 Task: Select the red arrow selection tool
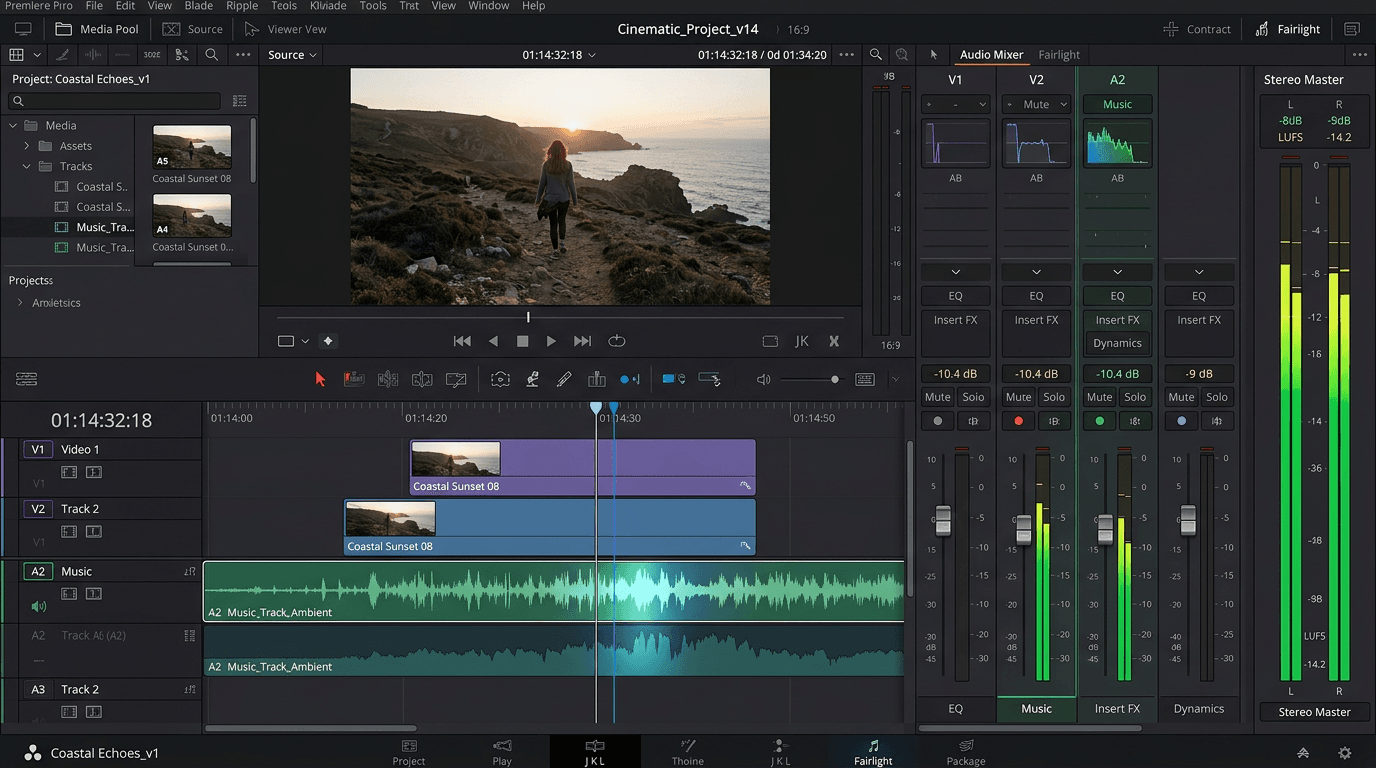[320, 379]
